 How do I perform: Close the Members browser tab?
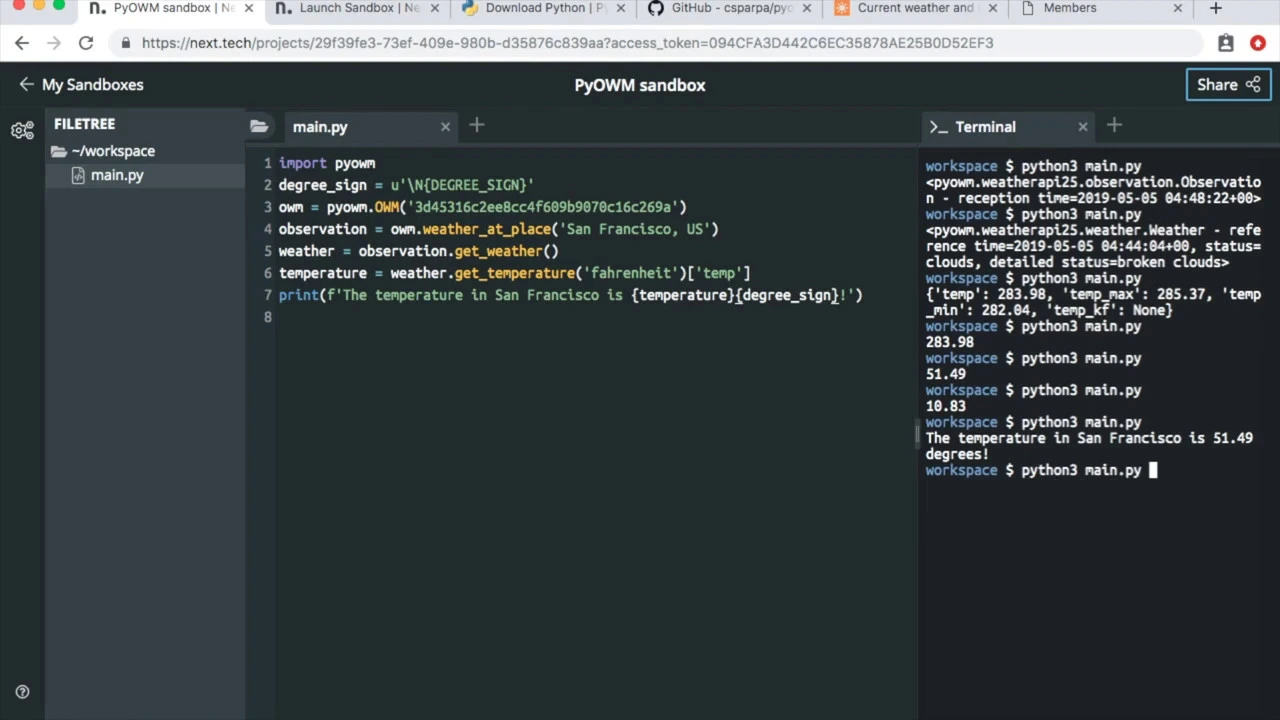coord(1178,8)
